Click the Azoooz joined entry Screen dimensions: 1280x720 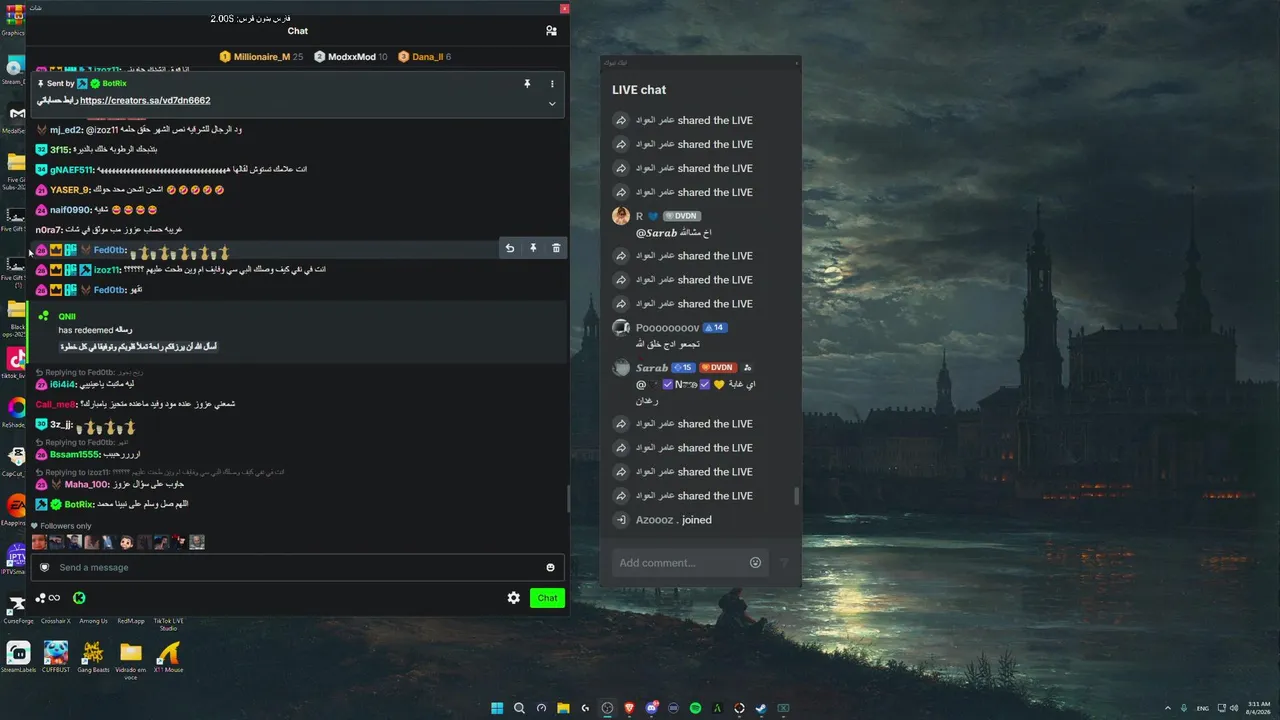pyautogui.click(x=674, y=520)
